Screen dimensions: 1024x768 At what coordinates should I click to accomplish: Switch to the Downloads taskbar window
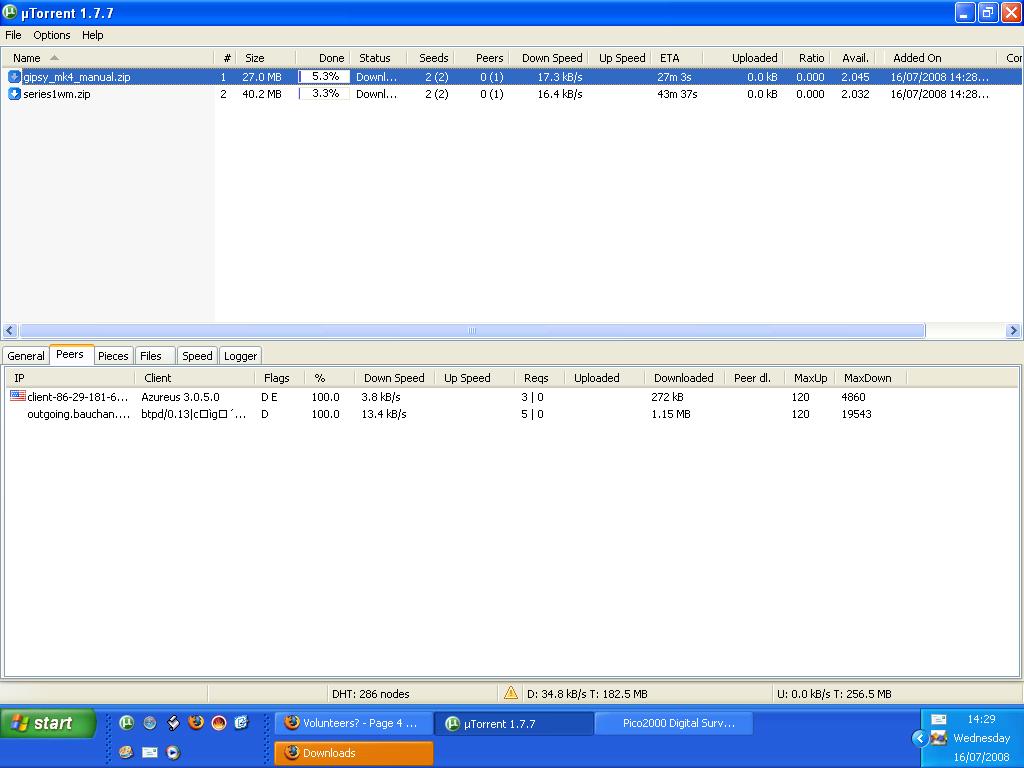pyautogui.click(x=354, y=753)
